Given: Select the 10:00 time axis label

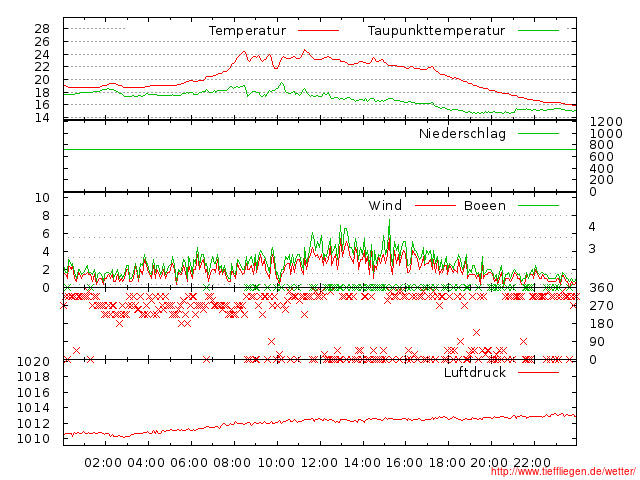Looking at the screenshot, I should (x=276, y=463).
